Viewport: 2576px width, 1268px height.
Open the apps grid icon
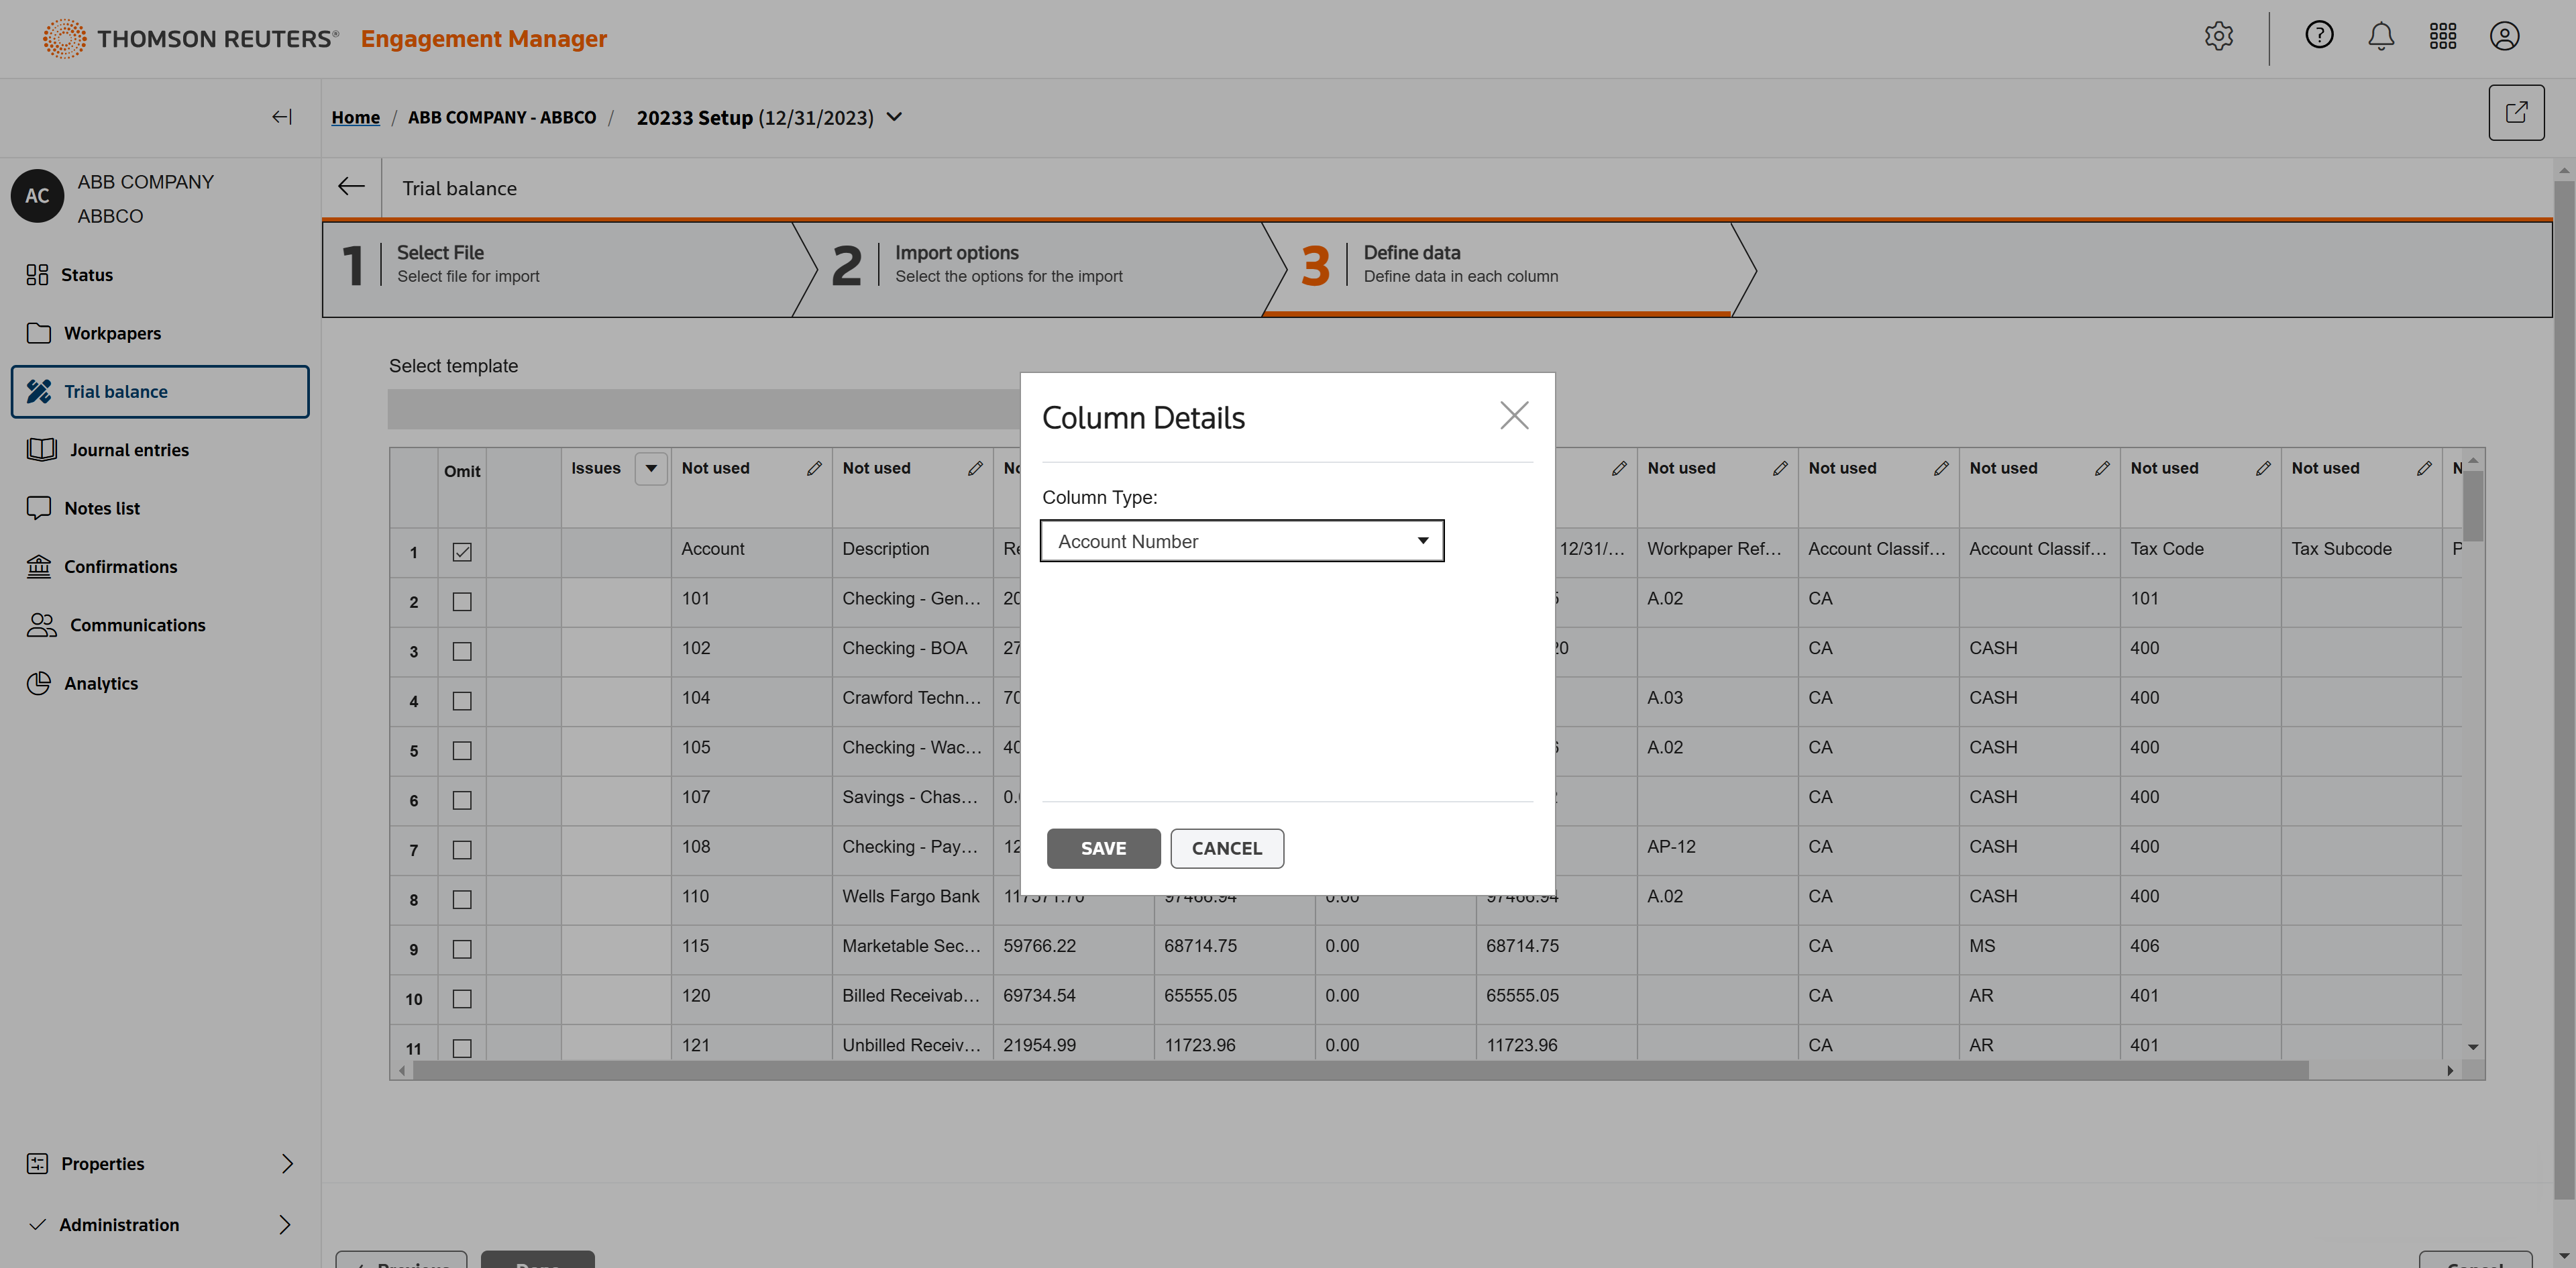[x=2443, y=37]
